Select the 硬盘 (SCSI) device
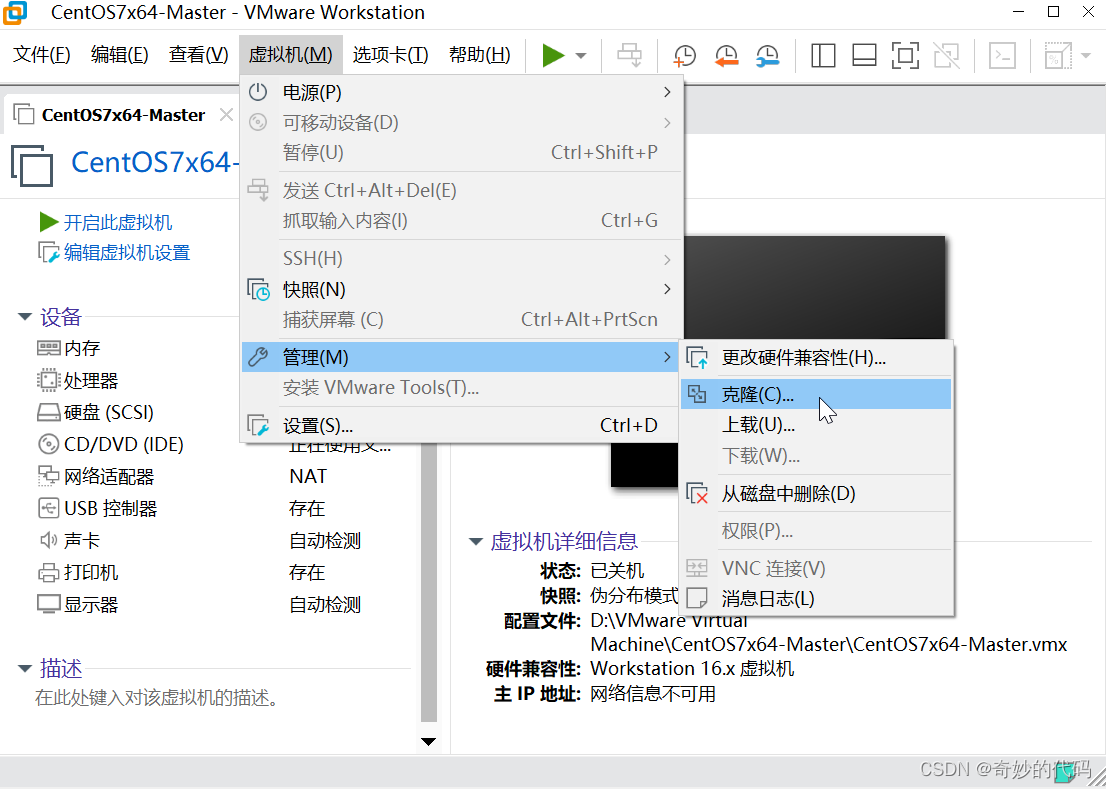The height and width of the screenshot is (789, 1106). tap(95, 412)
